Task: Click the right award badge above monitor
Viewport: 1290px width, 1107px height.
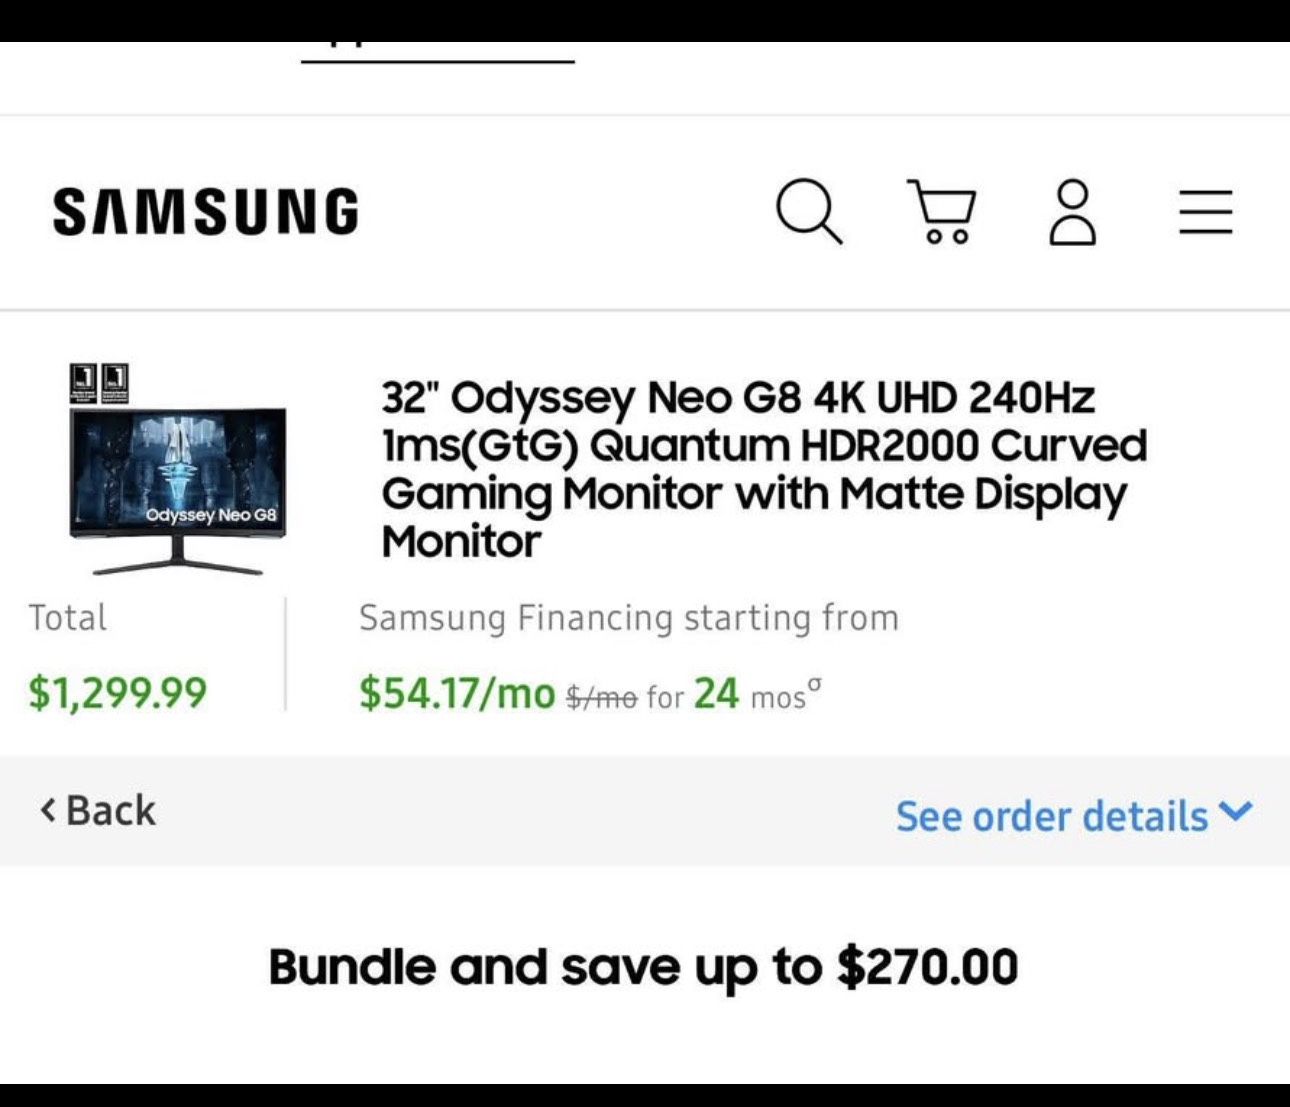Action: coord(115,382)
